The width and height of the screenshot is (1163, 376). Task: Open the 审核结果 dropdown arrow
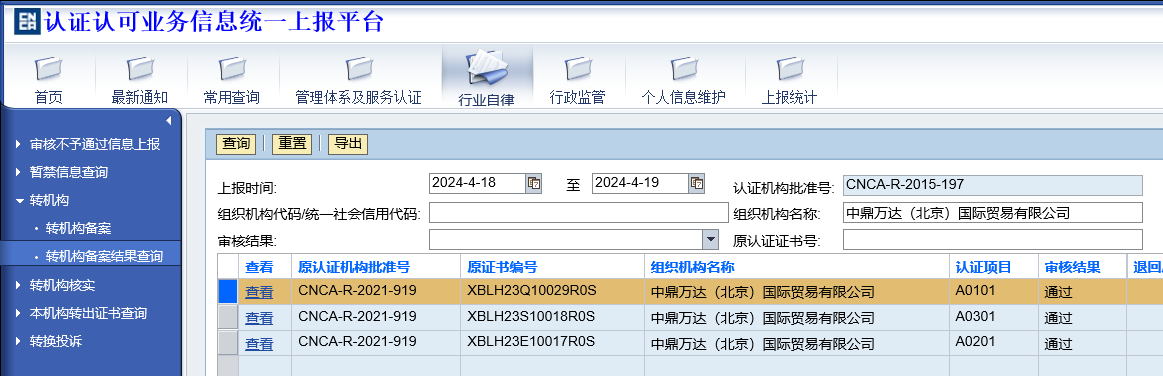tap(711, 240)
